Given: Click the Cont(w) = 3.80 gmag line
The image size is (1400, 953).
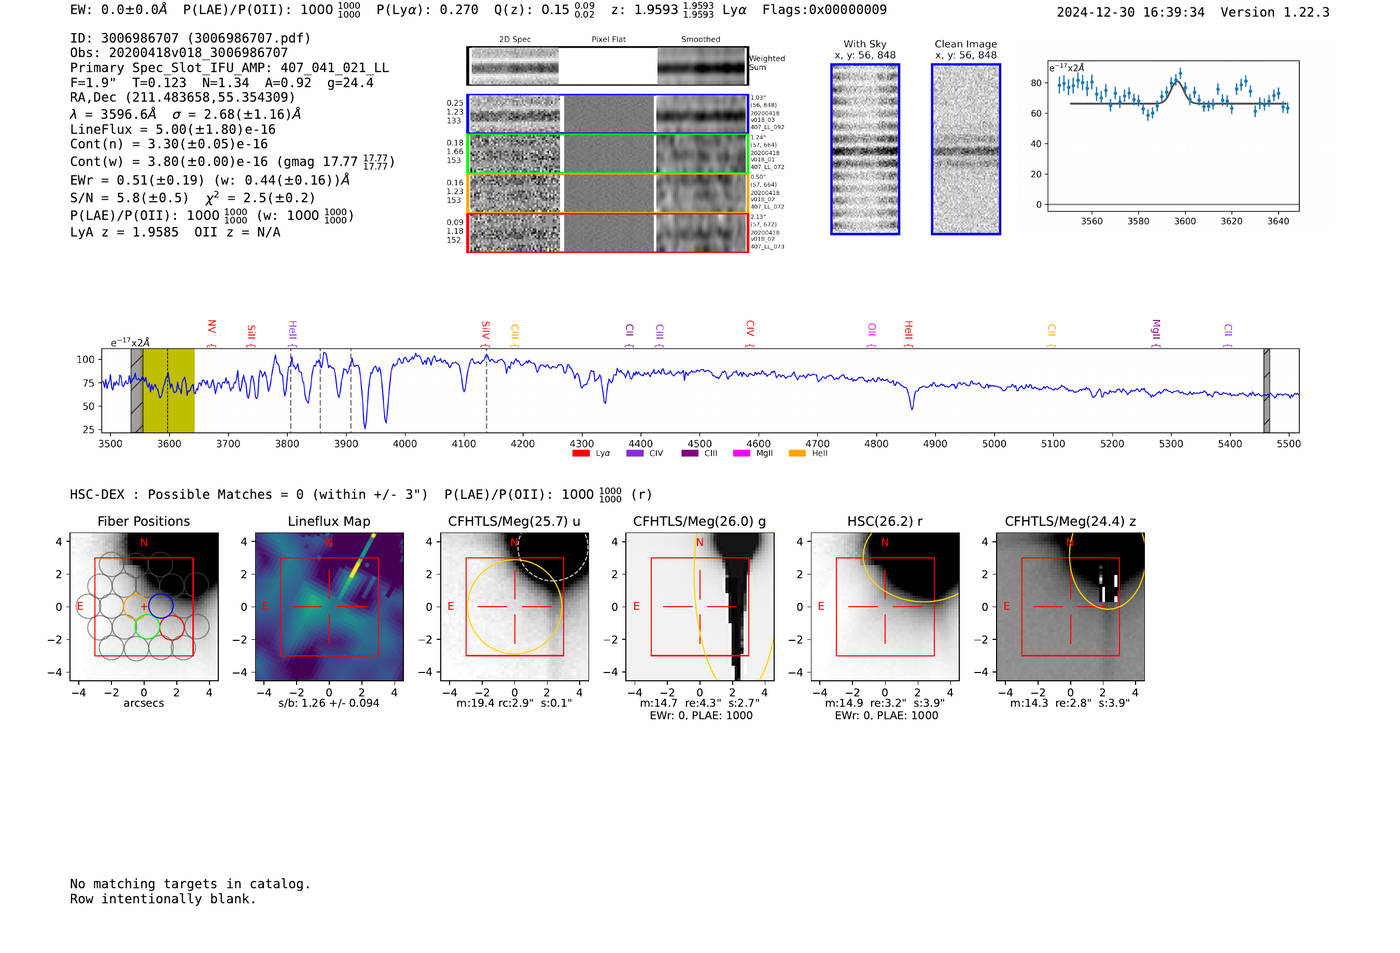Looking at the screenshot, I should tap(232, 161).
